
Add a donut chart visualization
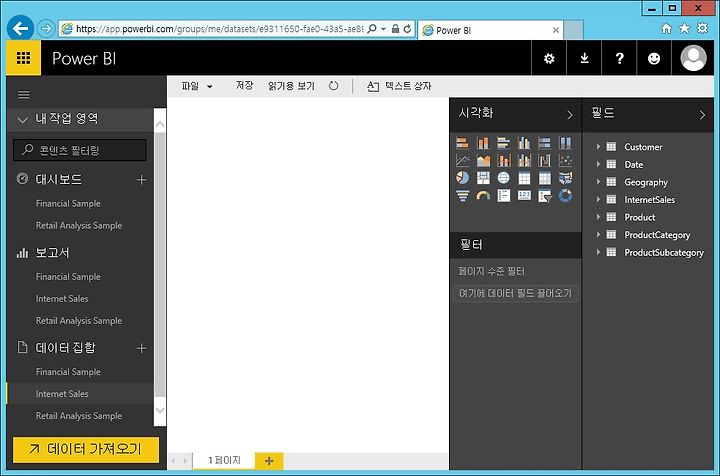coord(565,196)
